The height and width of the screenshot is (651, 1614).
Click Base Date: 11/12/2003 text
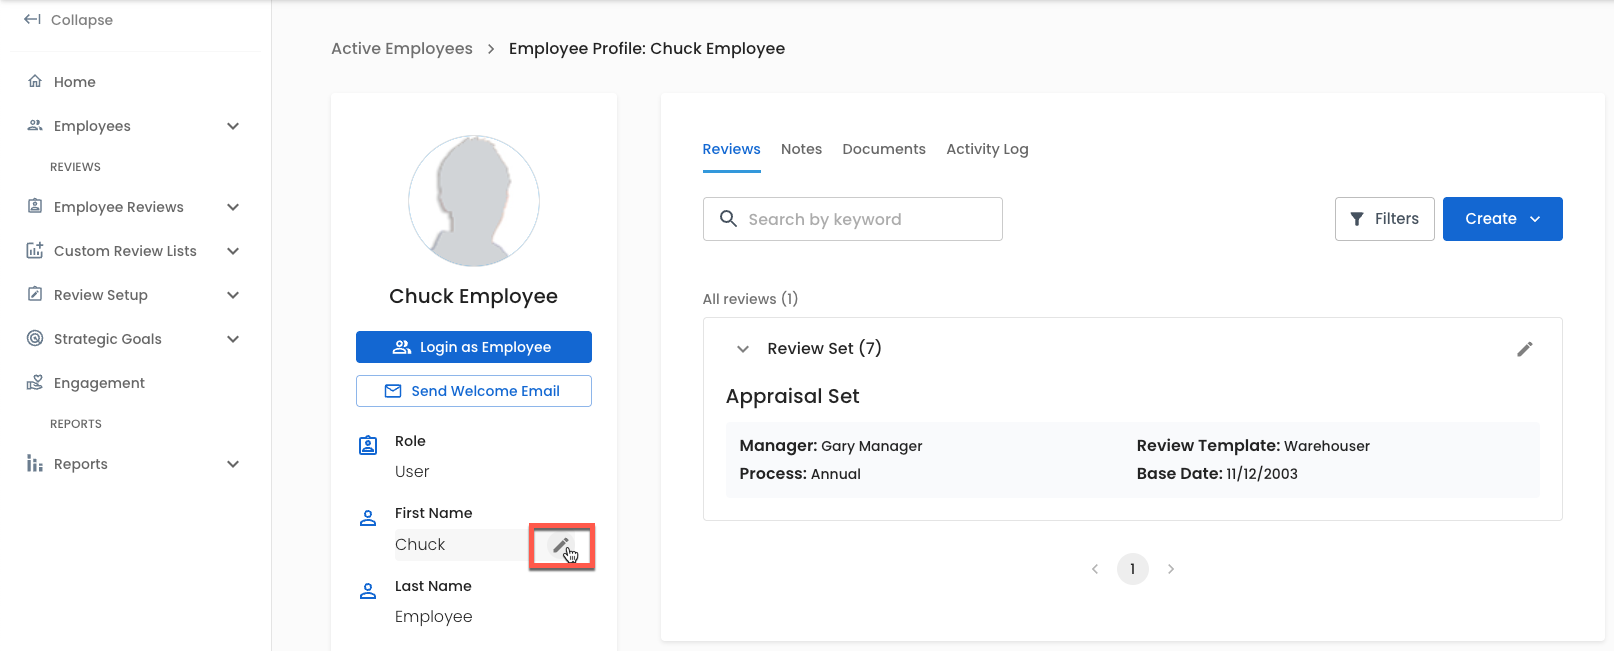point(1217,474)
